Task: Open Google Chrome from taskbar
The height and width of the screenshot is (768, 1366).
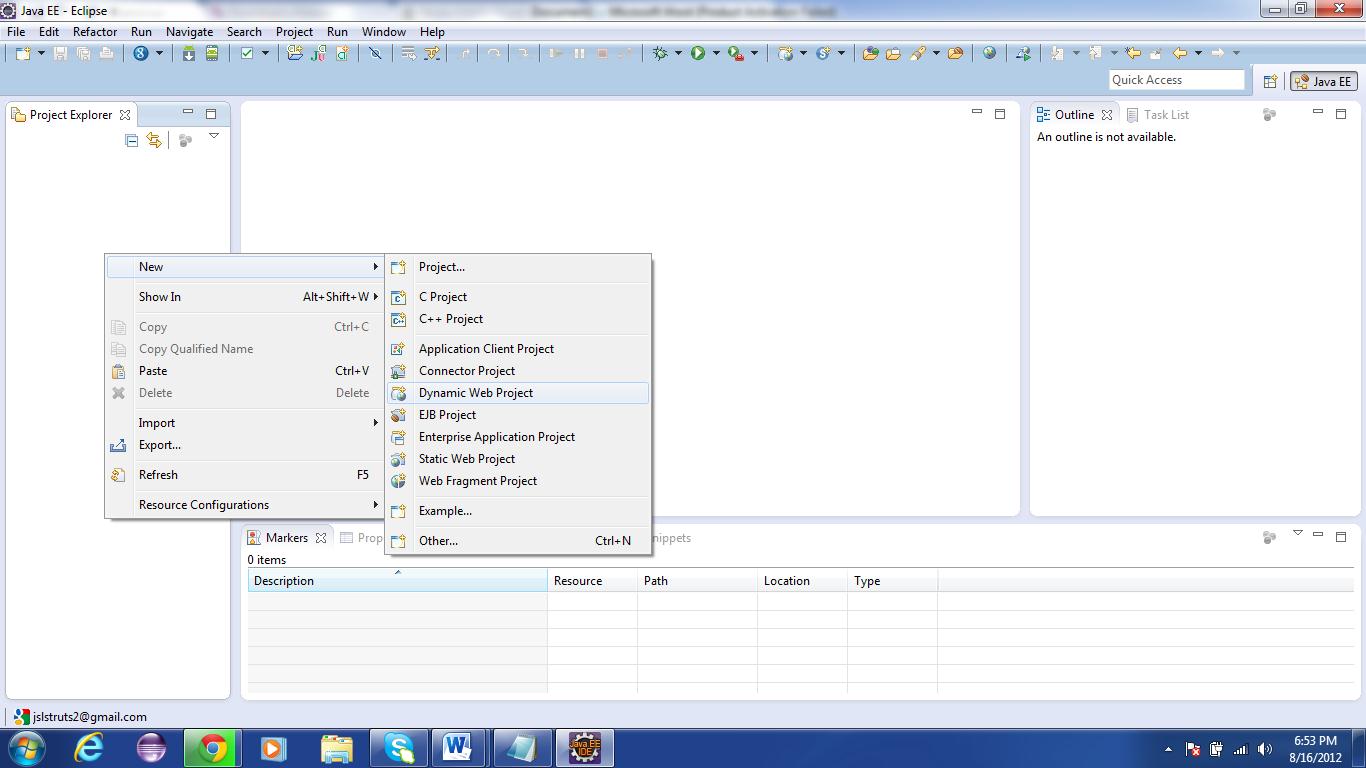Action: pos(213,748)
